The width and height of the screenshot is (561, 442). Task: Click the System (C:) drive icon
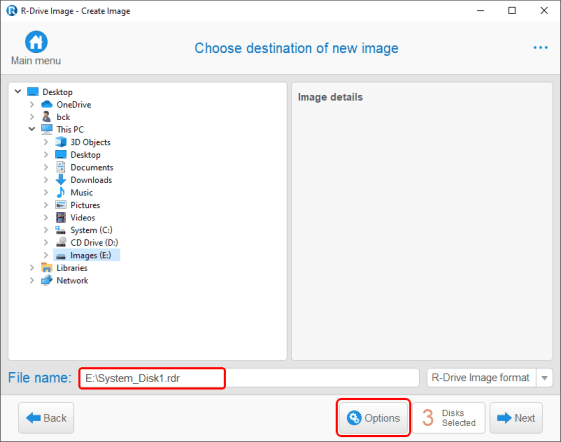tap(60, 230)
